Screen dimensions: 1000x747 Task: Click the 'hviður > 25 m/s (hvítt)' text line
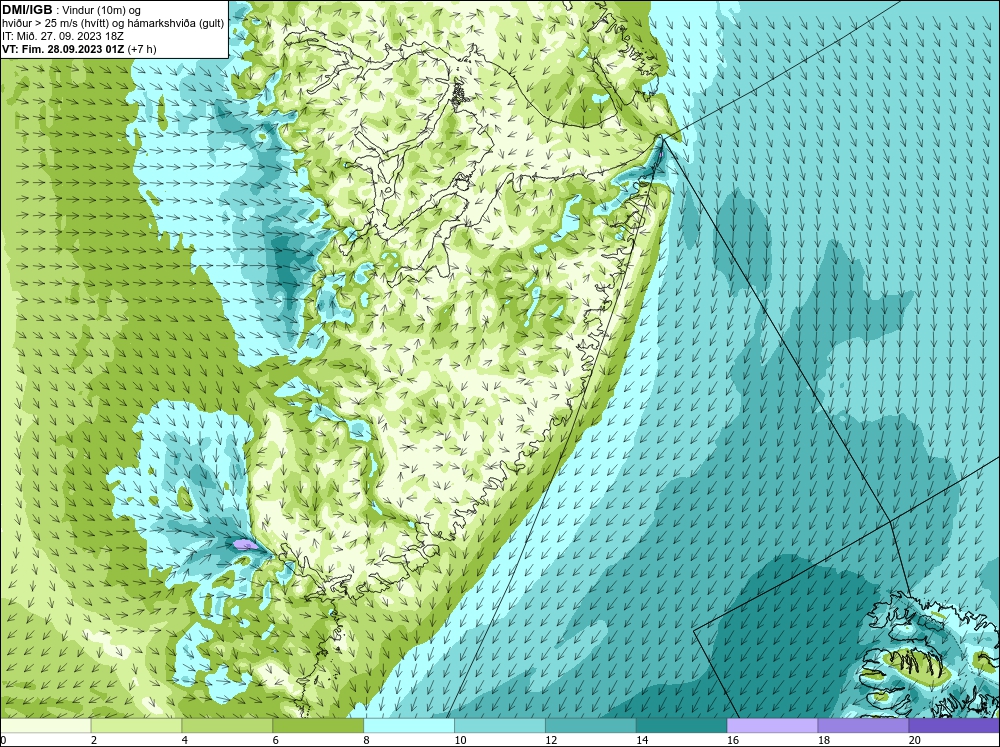point(112,23)
